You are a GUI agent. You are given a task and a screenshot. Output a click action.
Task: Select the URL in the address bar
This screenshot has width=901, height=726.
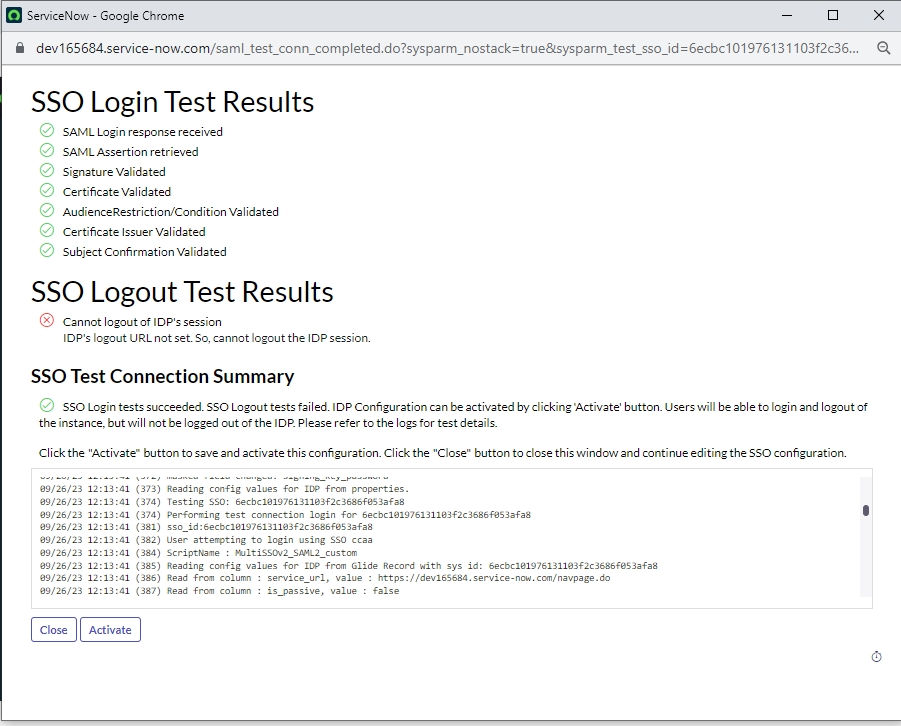[x=440, y=48]
